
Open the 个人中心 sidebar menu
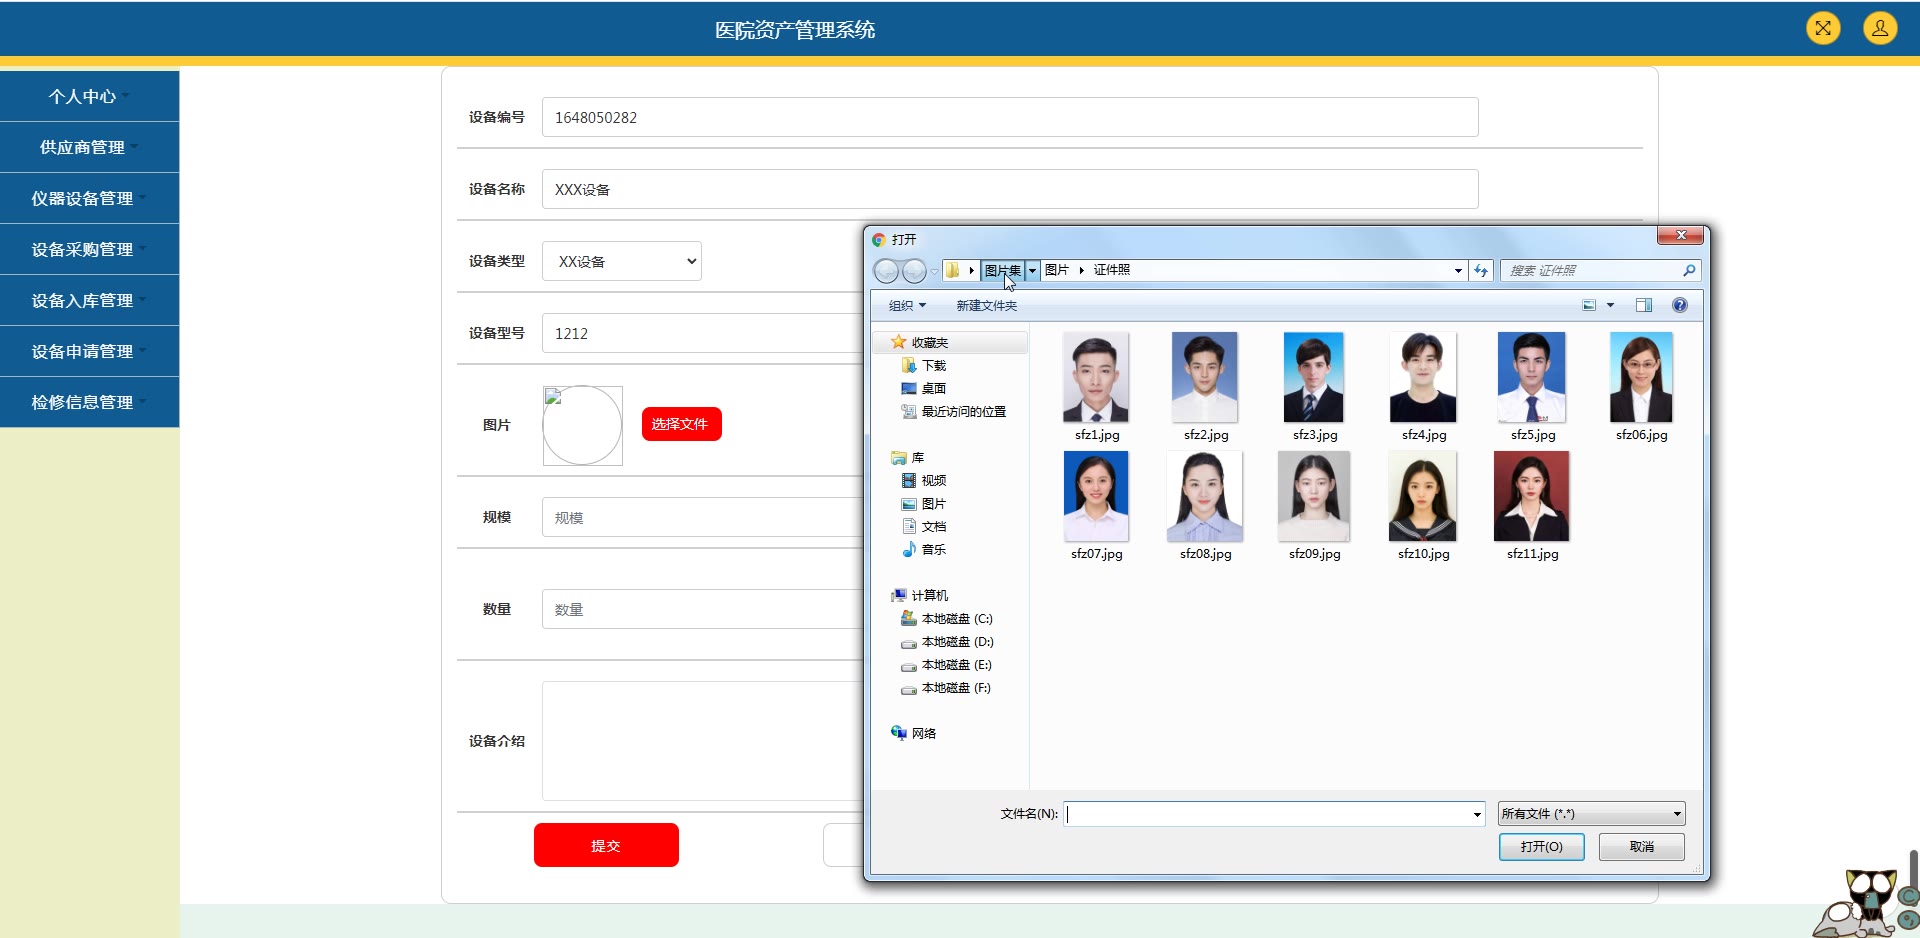90,96
